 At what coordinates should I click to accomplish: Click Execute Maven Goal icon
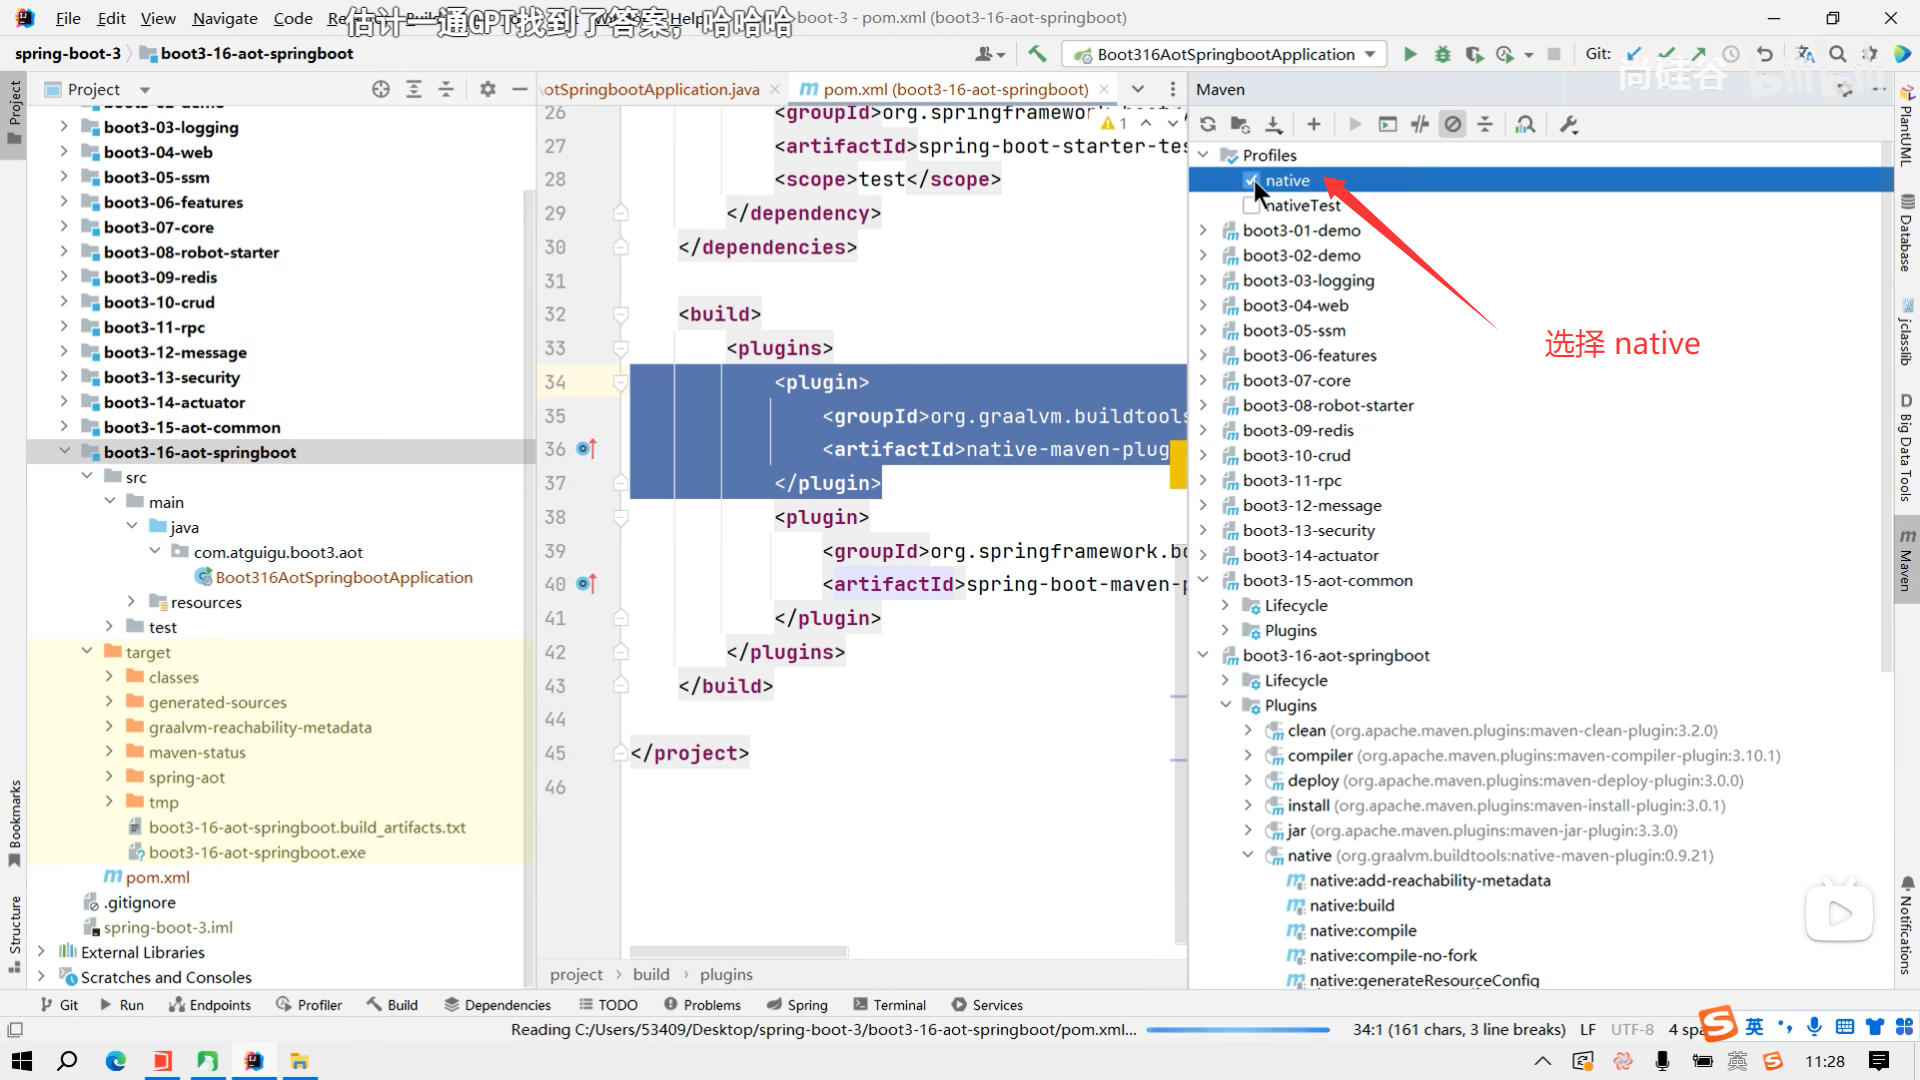point(1387,125)
